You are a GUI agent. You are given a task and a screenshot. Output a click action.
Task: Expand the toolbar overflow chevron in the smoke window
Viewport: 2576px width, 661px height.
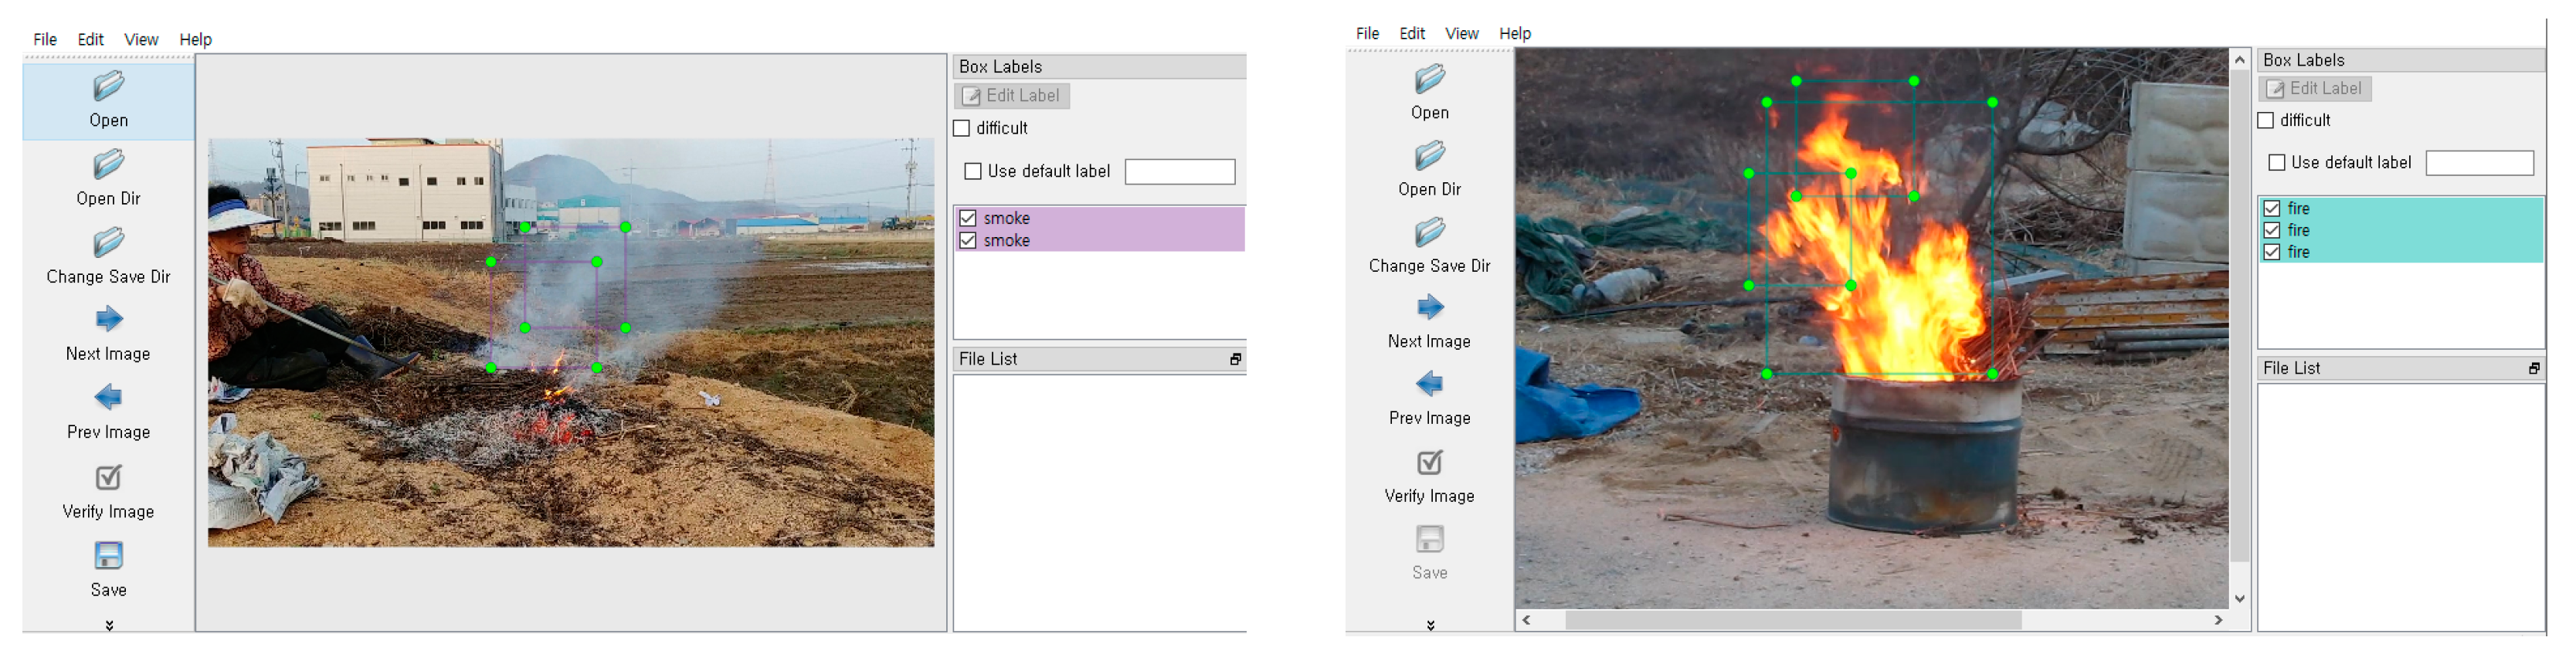click(109, 625)
